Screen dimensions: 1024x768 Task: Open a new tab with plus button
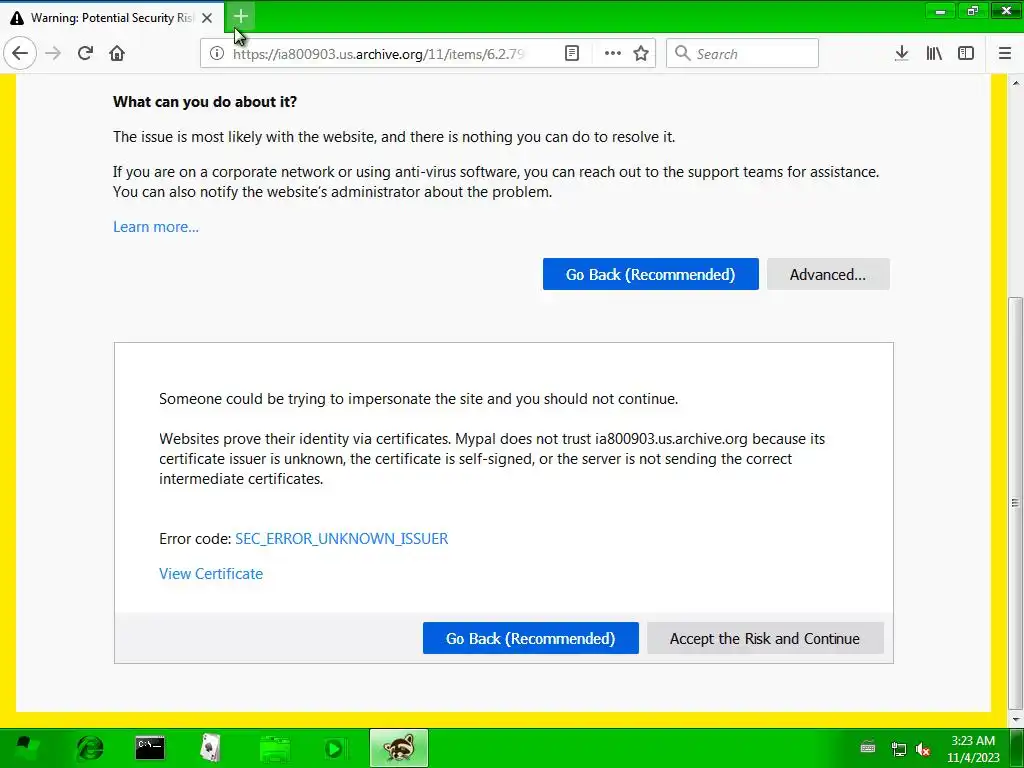tap(240, 16)
